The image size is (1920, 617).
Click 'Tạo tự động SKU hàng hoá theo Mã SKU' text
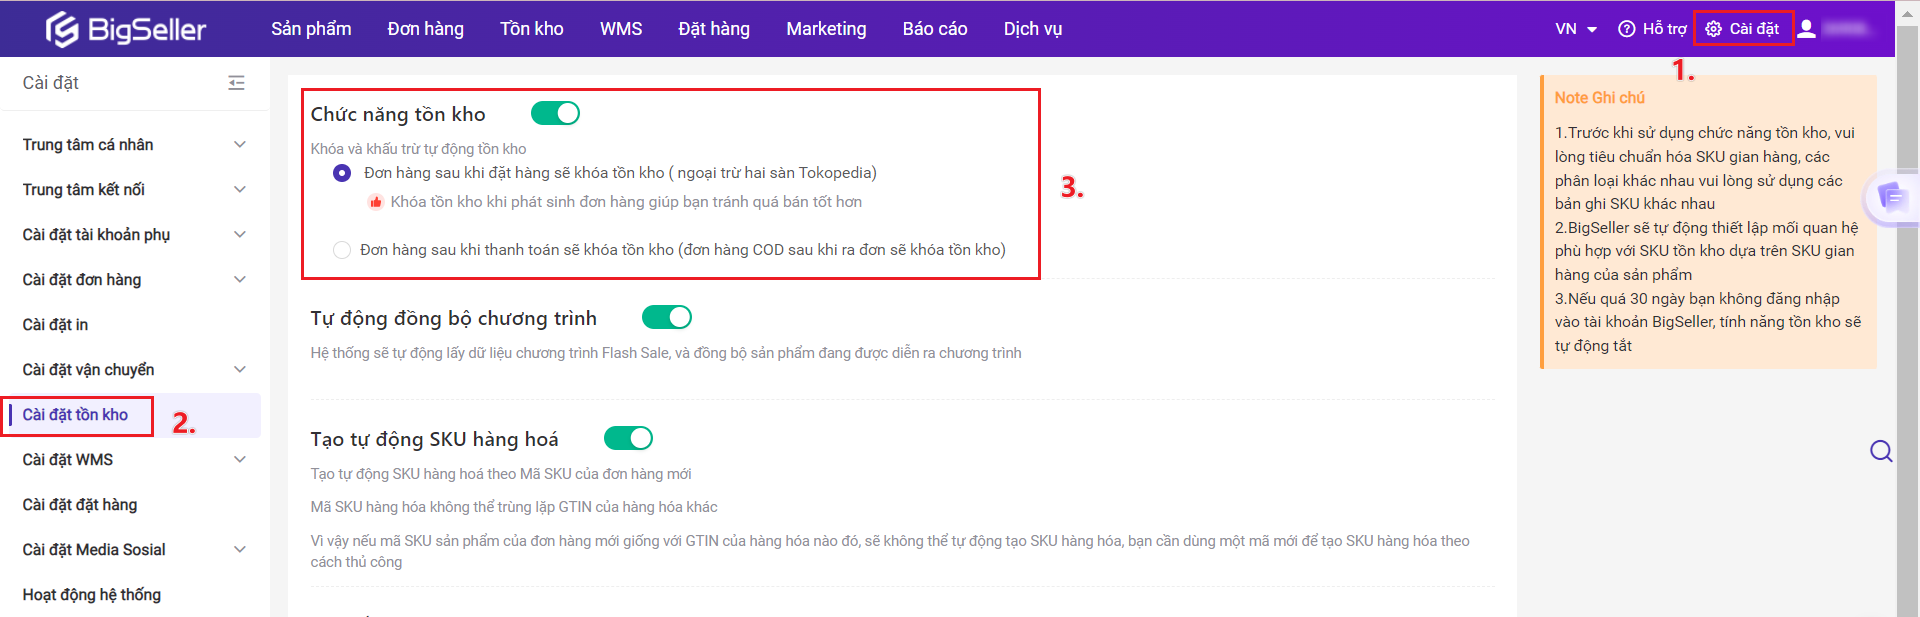501,474
